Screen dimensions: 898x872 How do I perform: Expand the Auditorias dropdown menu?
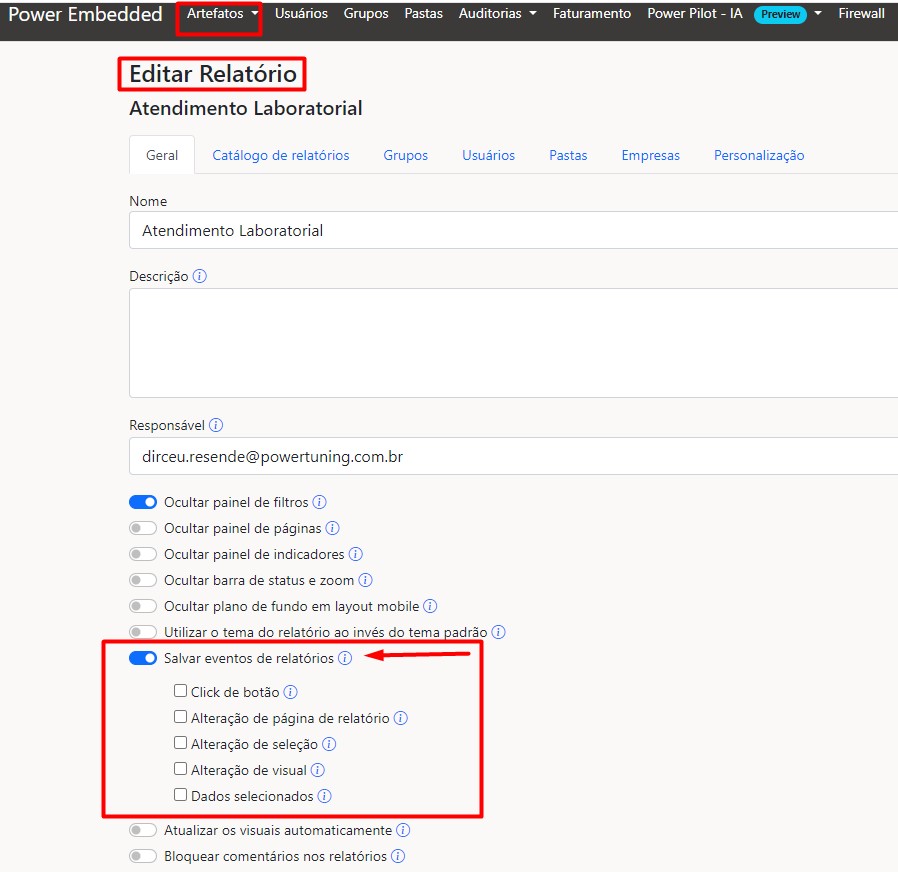[x=497, y=14]
